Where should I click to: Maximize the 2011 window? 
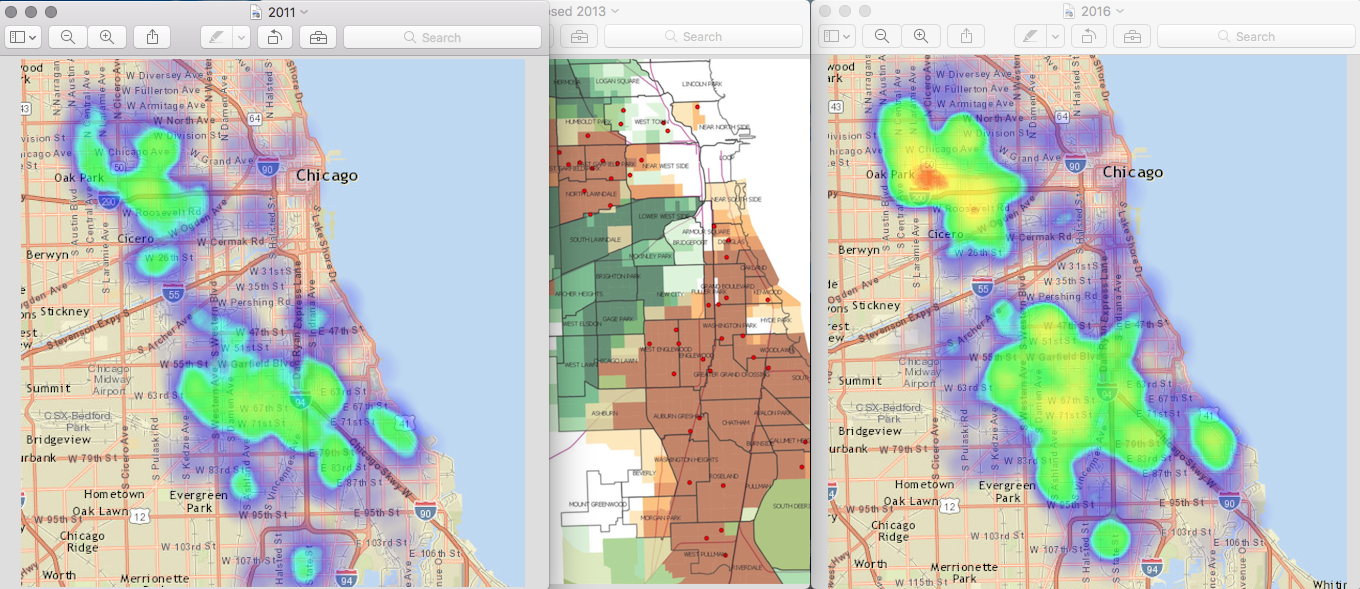point(51,12)
